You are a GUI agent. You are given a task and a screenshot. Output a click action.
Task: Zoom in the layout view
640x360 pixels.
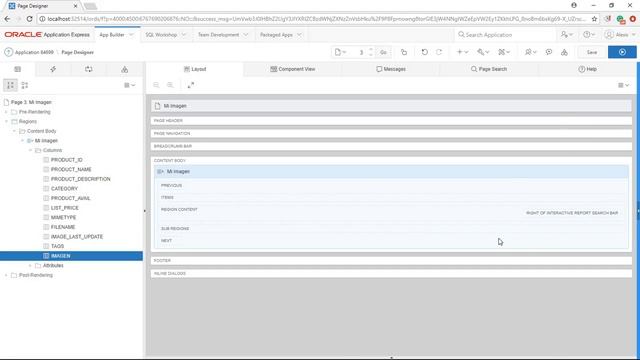tap(170, 85)
